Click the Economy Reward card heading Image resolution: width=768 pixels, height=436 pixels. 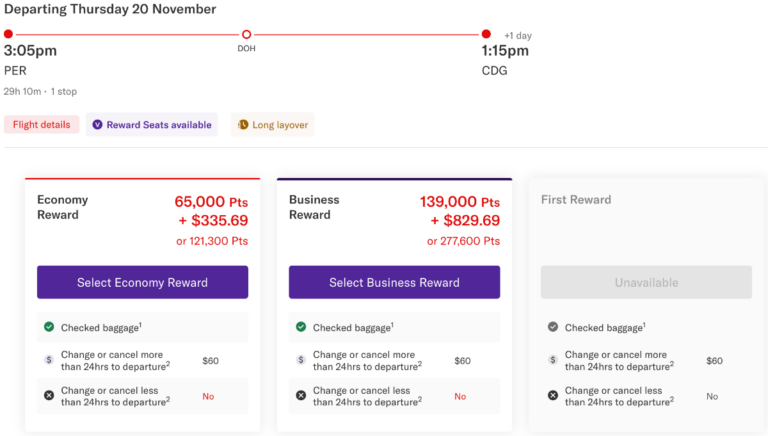click(x=64, y=207)
